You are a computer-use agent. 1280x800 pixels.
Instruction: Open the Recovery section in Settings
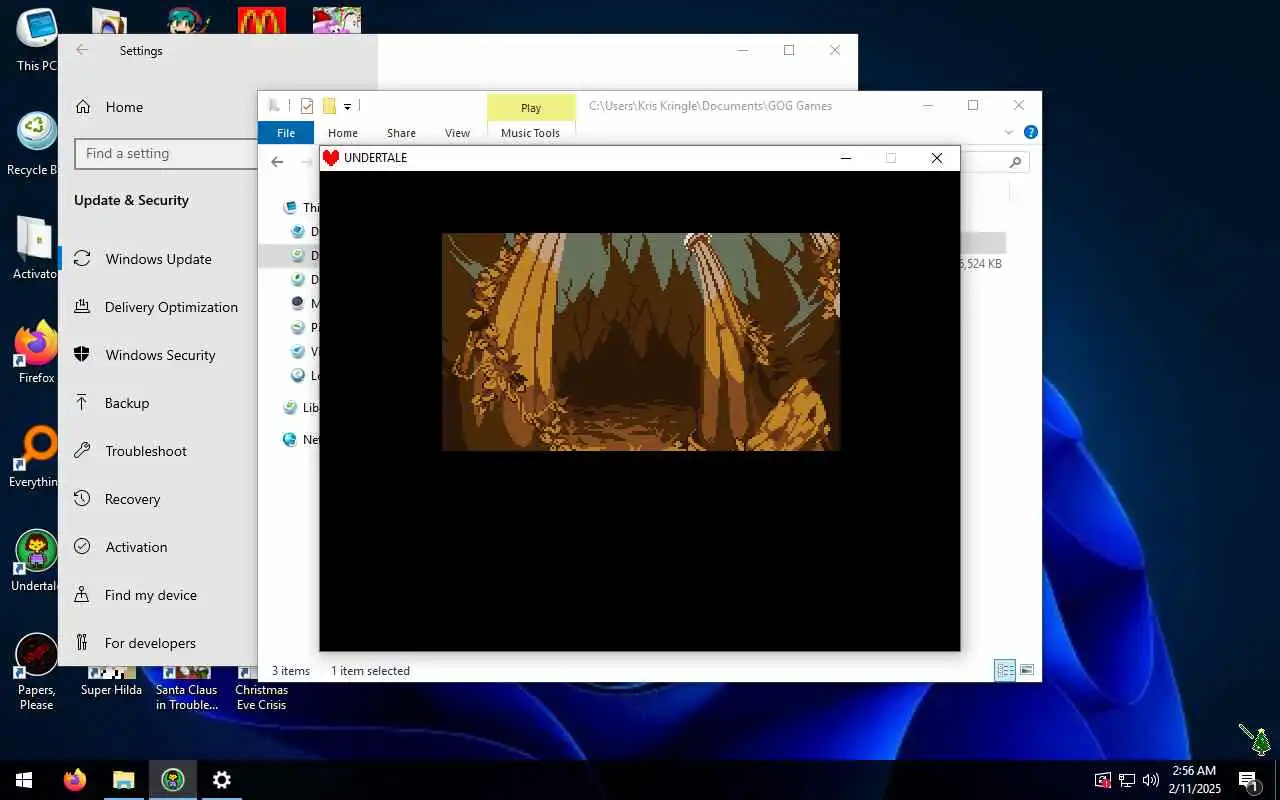132,499
